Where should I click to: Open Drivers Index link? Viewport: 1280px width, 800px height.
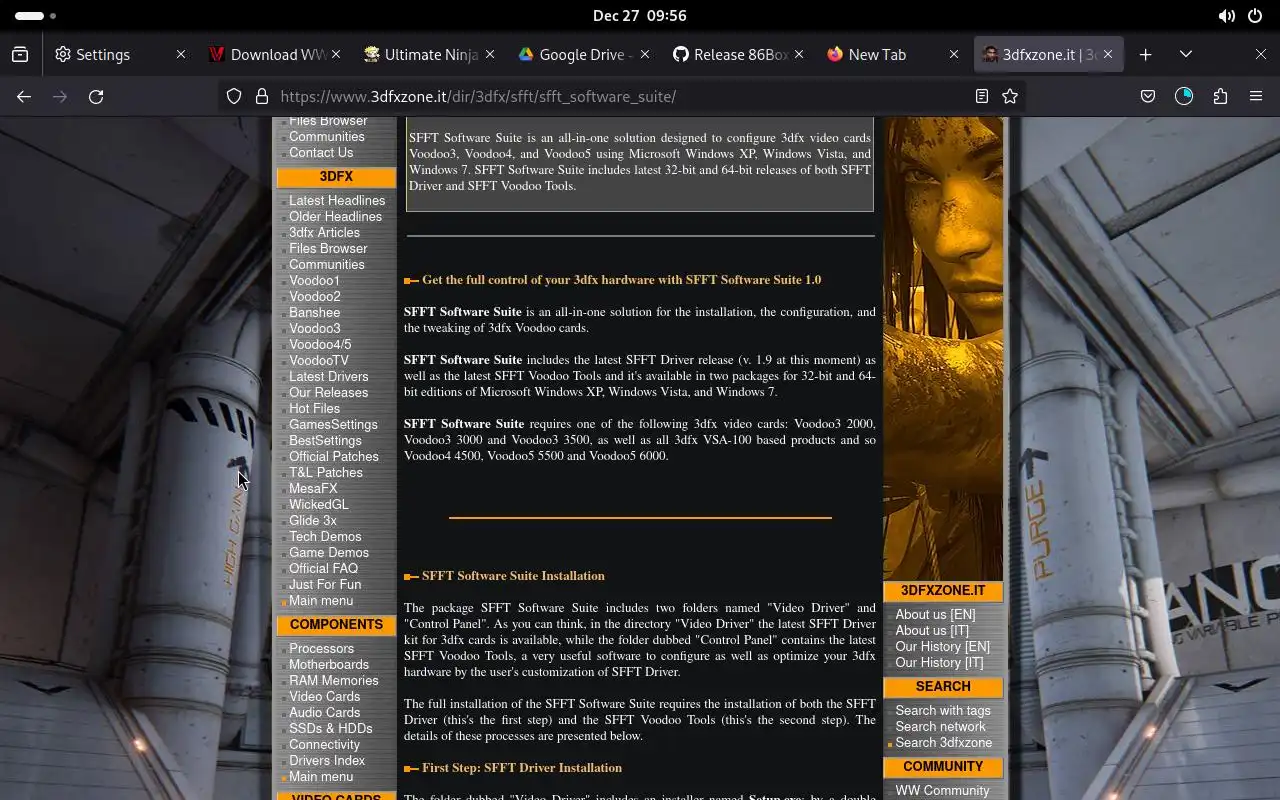tap(327, 761)
